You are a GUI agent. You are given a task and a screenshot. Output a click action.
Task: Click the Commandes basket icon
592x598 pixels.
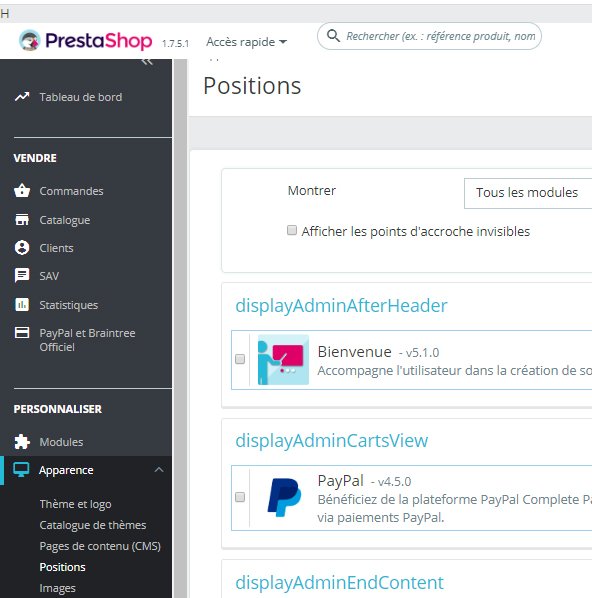[x=22, y=190]
